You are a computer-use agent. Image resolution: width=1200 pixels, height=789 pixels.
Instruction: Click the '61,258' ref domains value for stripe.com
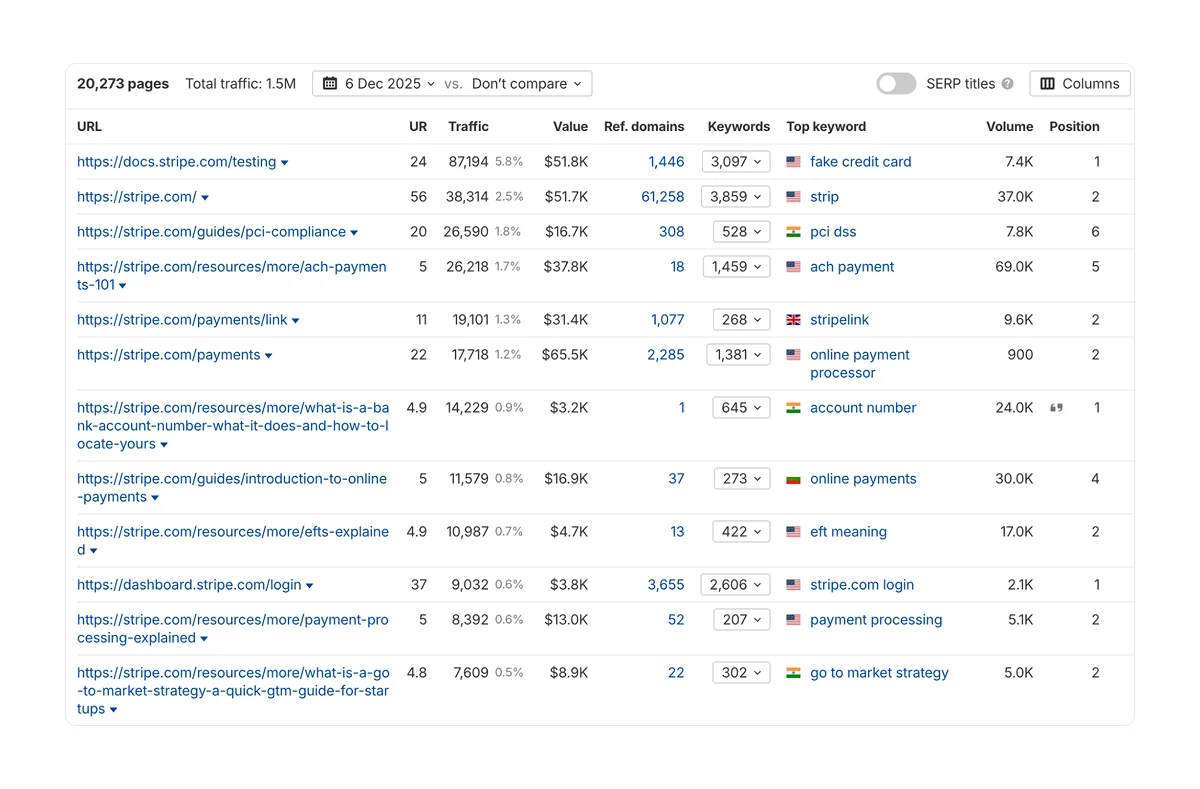(663, 196)
